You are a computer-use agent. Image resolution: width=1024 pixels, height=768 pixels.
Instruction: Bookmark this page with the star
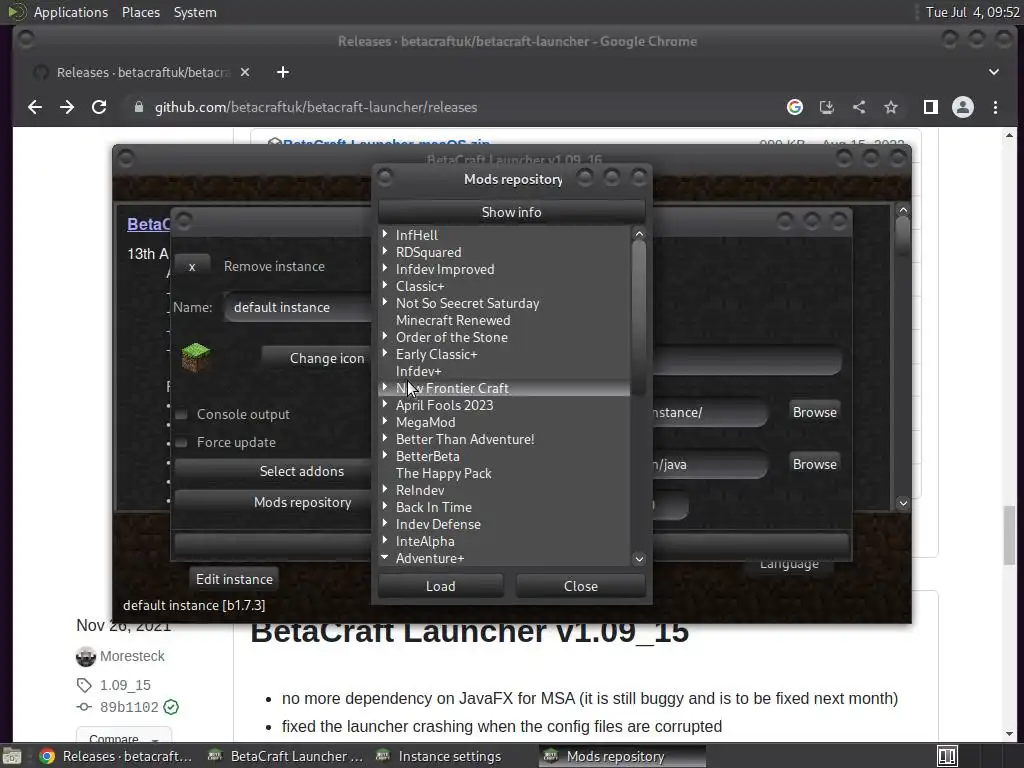pyautogui.click(x=891, y=107)
